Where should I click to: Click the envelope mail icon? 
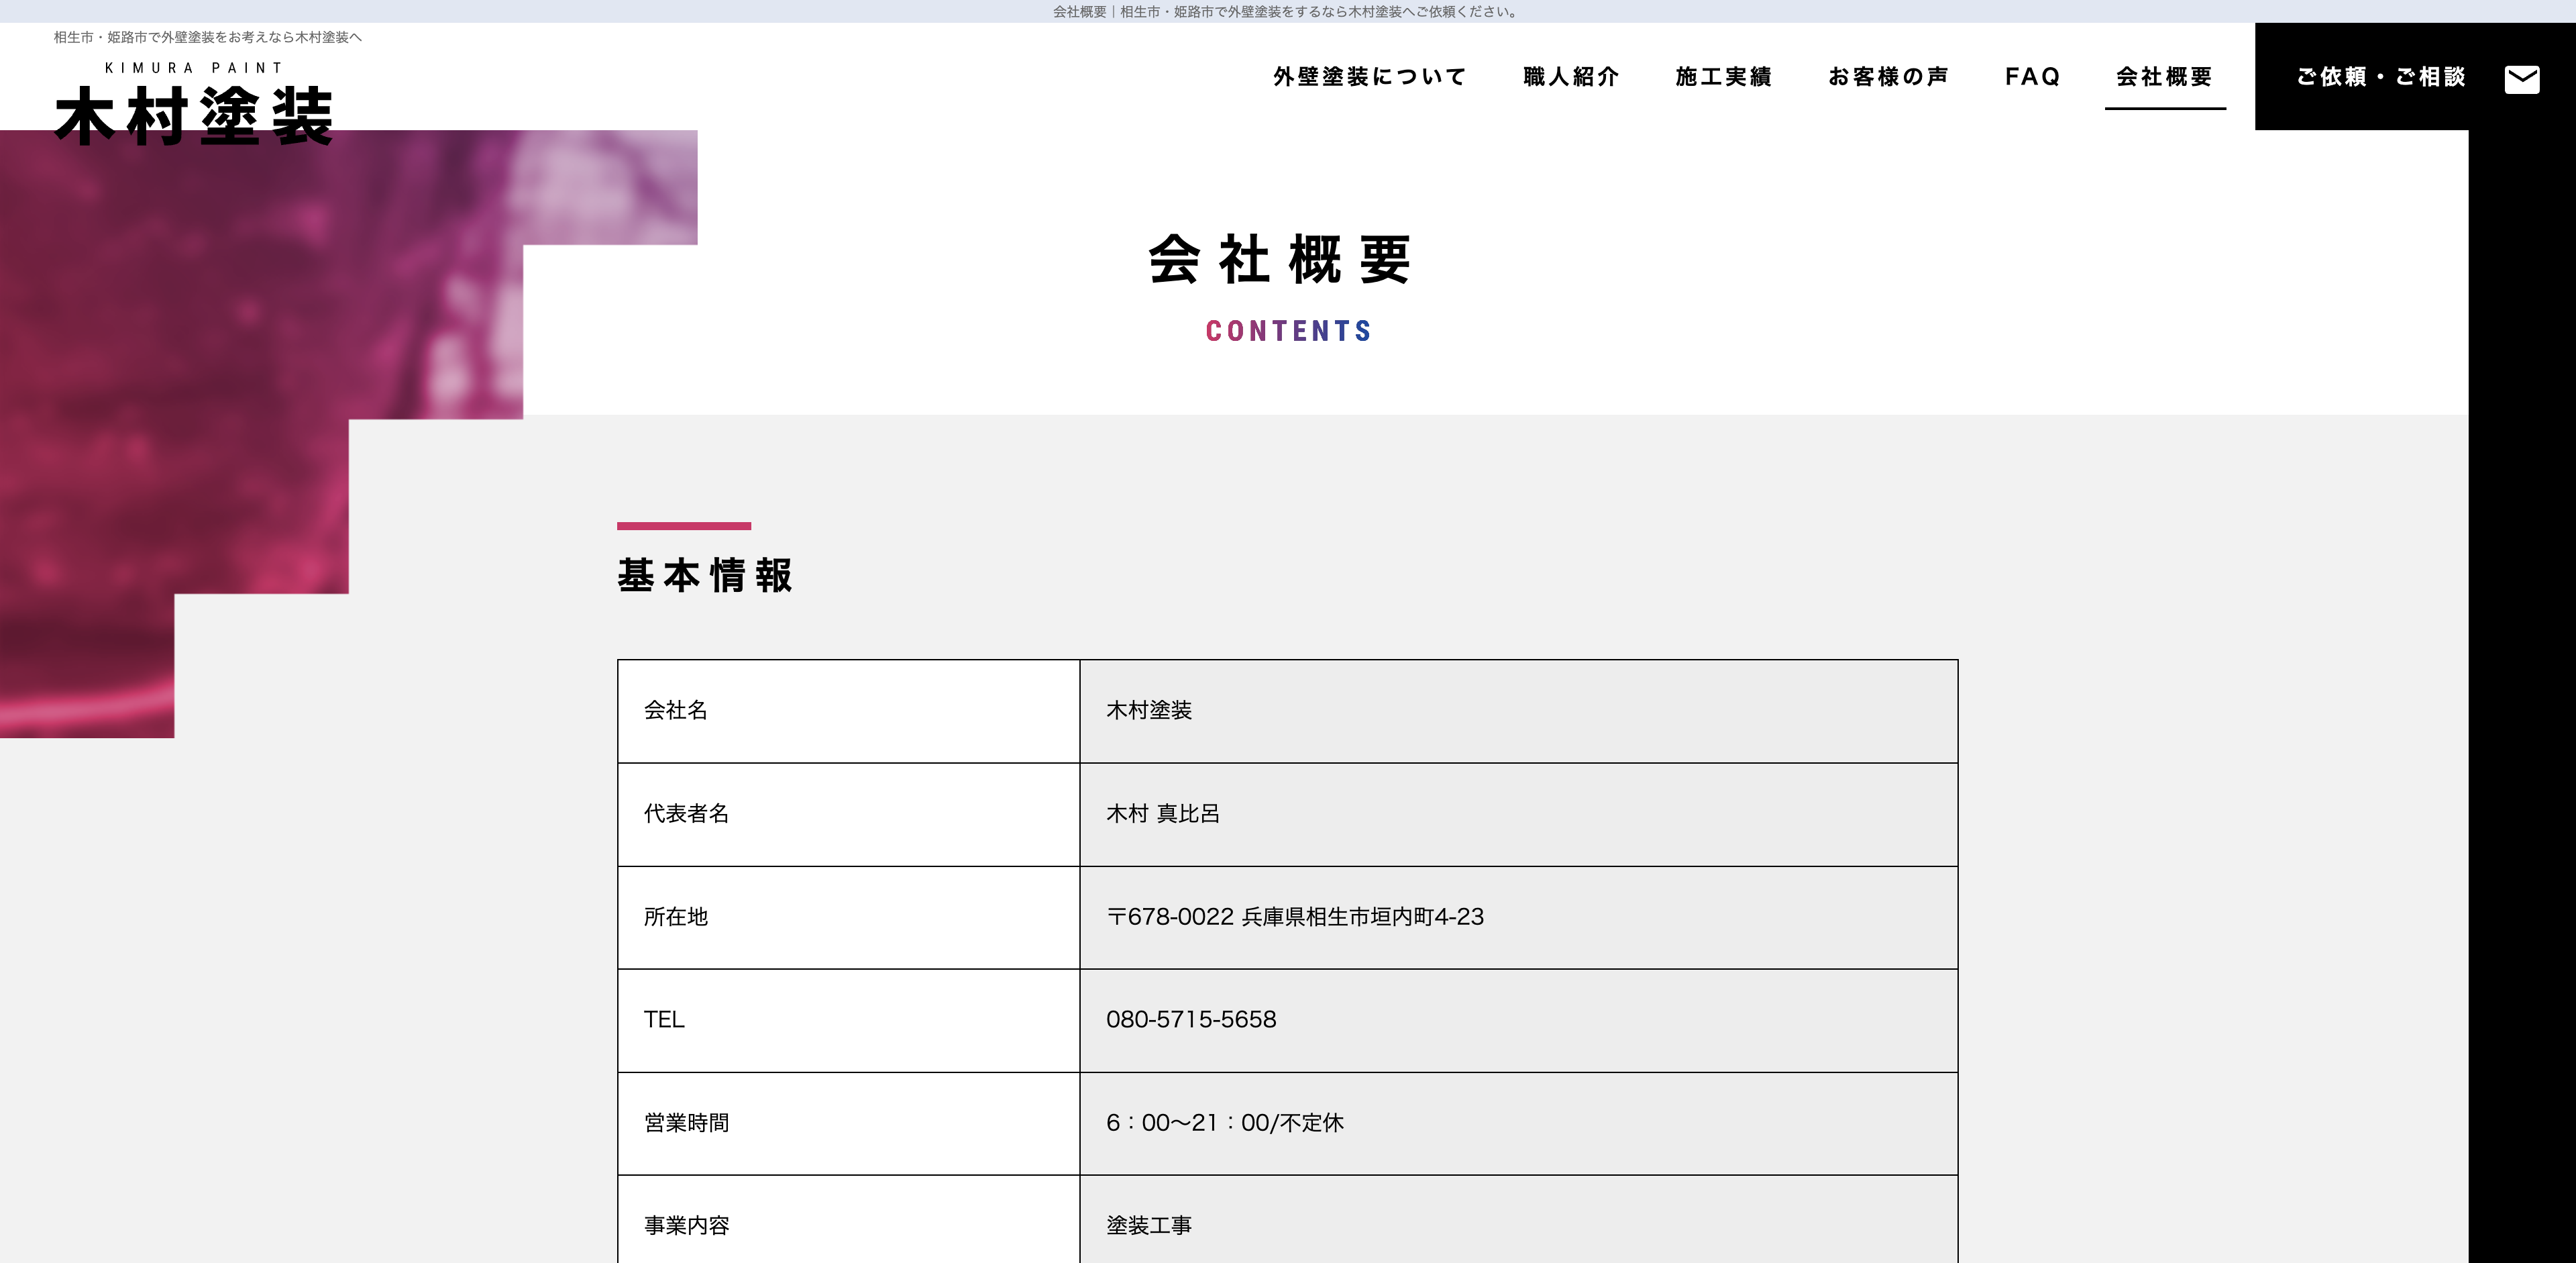2521,79
